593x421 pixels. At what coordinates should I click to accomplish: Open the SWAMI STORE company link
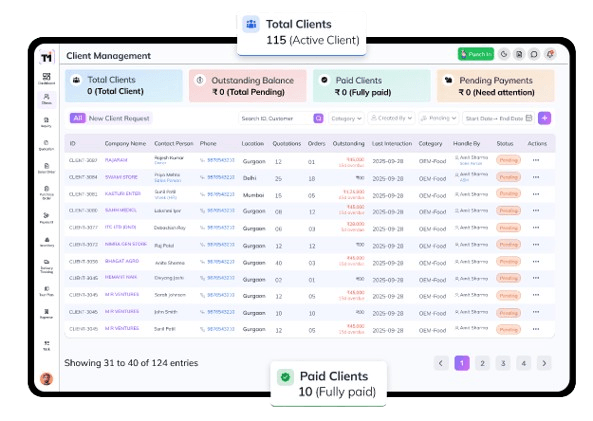pyautogui.click(x=121, y=177)
